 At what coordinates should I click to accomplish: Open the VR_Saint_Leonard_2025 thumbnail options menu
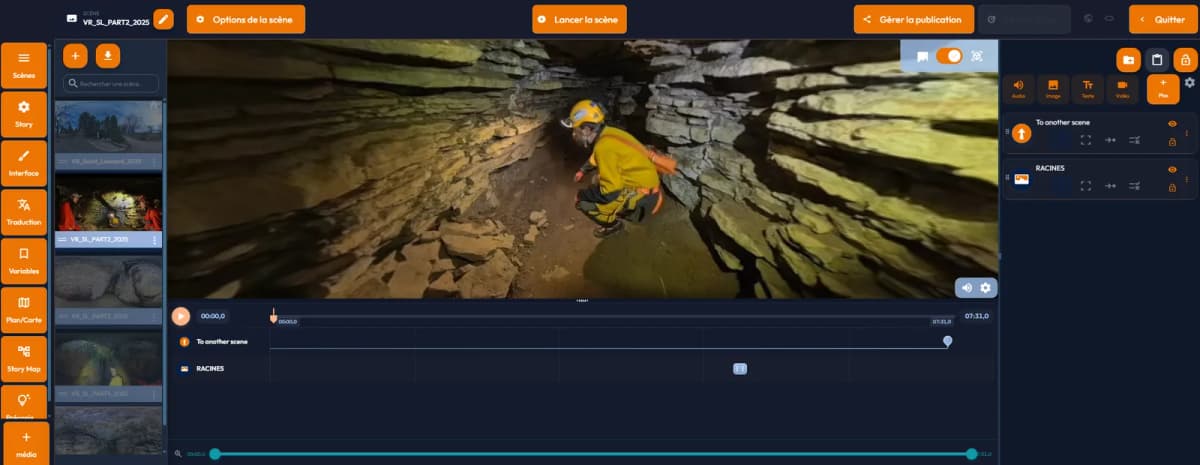point(154,161)
